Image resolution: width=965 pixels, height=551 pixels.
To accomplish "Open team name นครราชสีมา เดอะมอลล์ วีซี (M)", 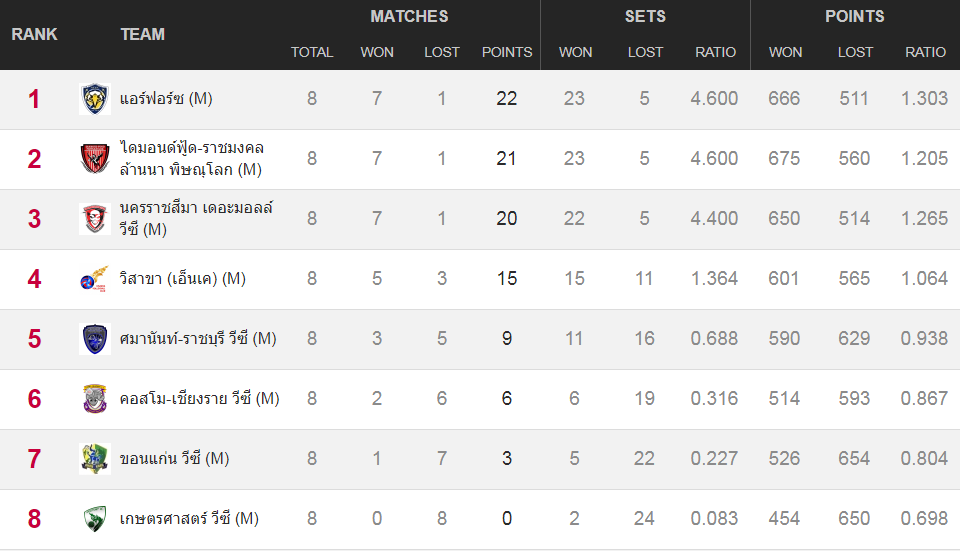I will tap(196, 219).
